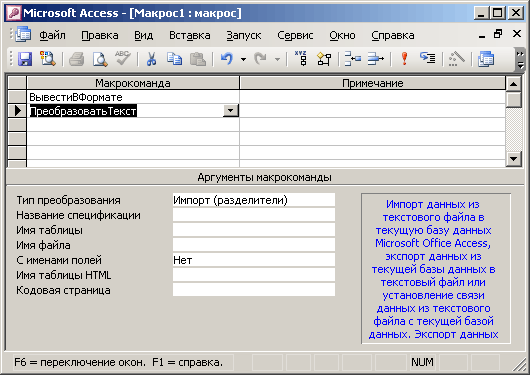Open the Правка menu
Screen dimensions: 530x375
100,36
